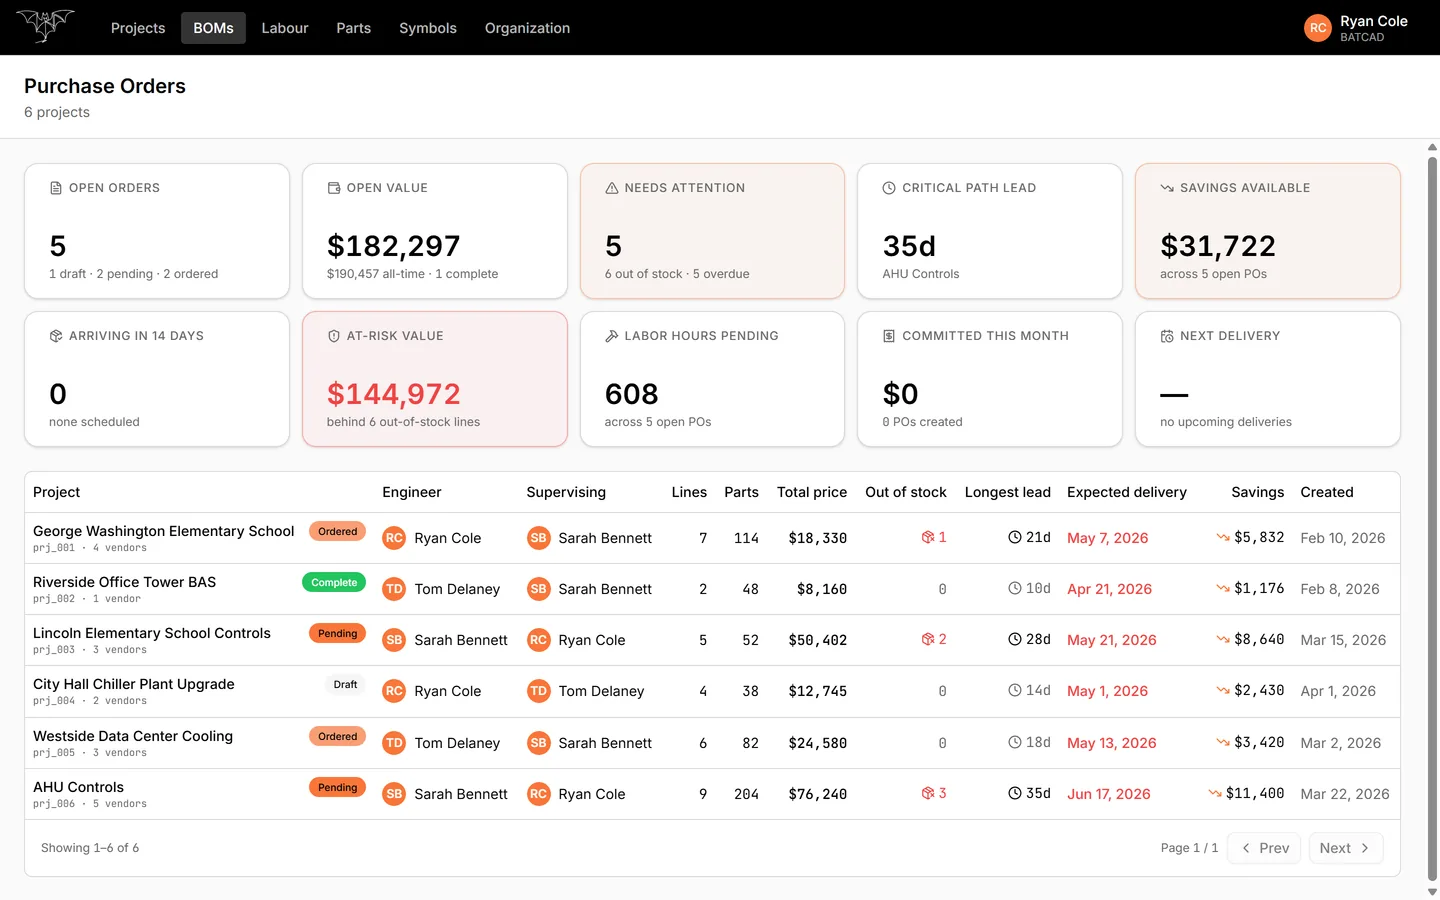Go to the Labour tab

(x=285, y=28)
